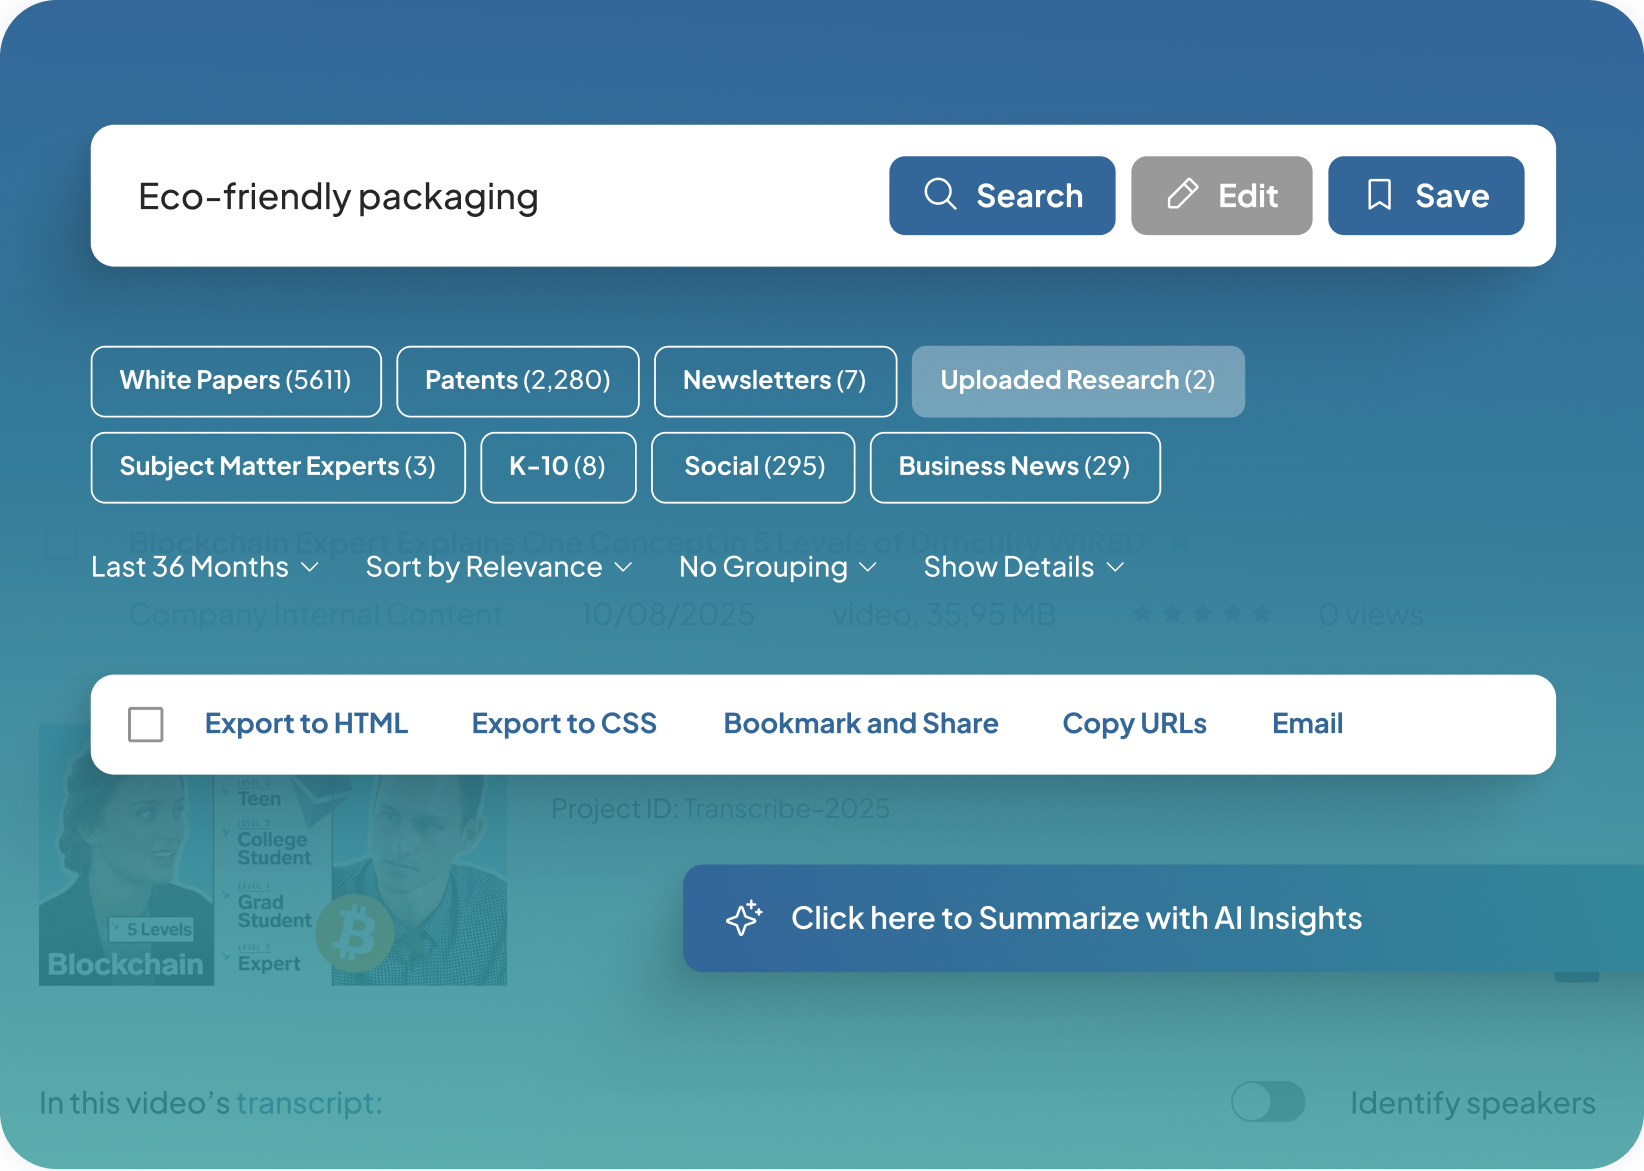Select the White Papers (5611) tab
Viewport: 1644px width, 1171px height.
pos(236,381)
